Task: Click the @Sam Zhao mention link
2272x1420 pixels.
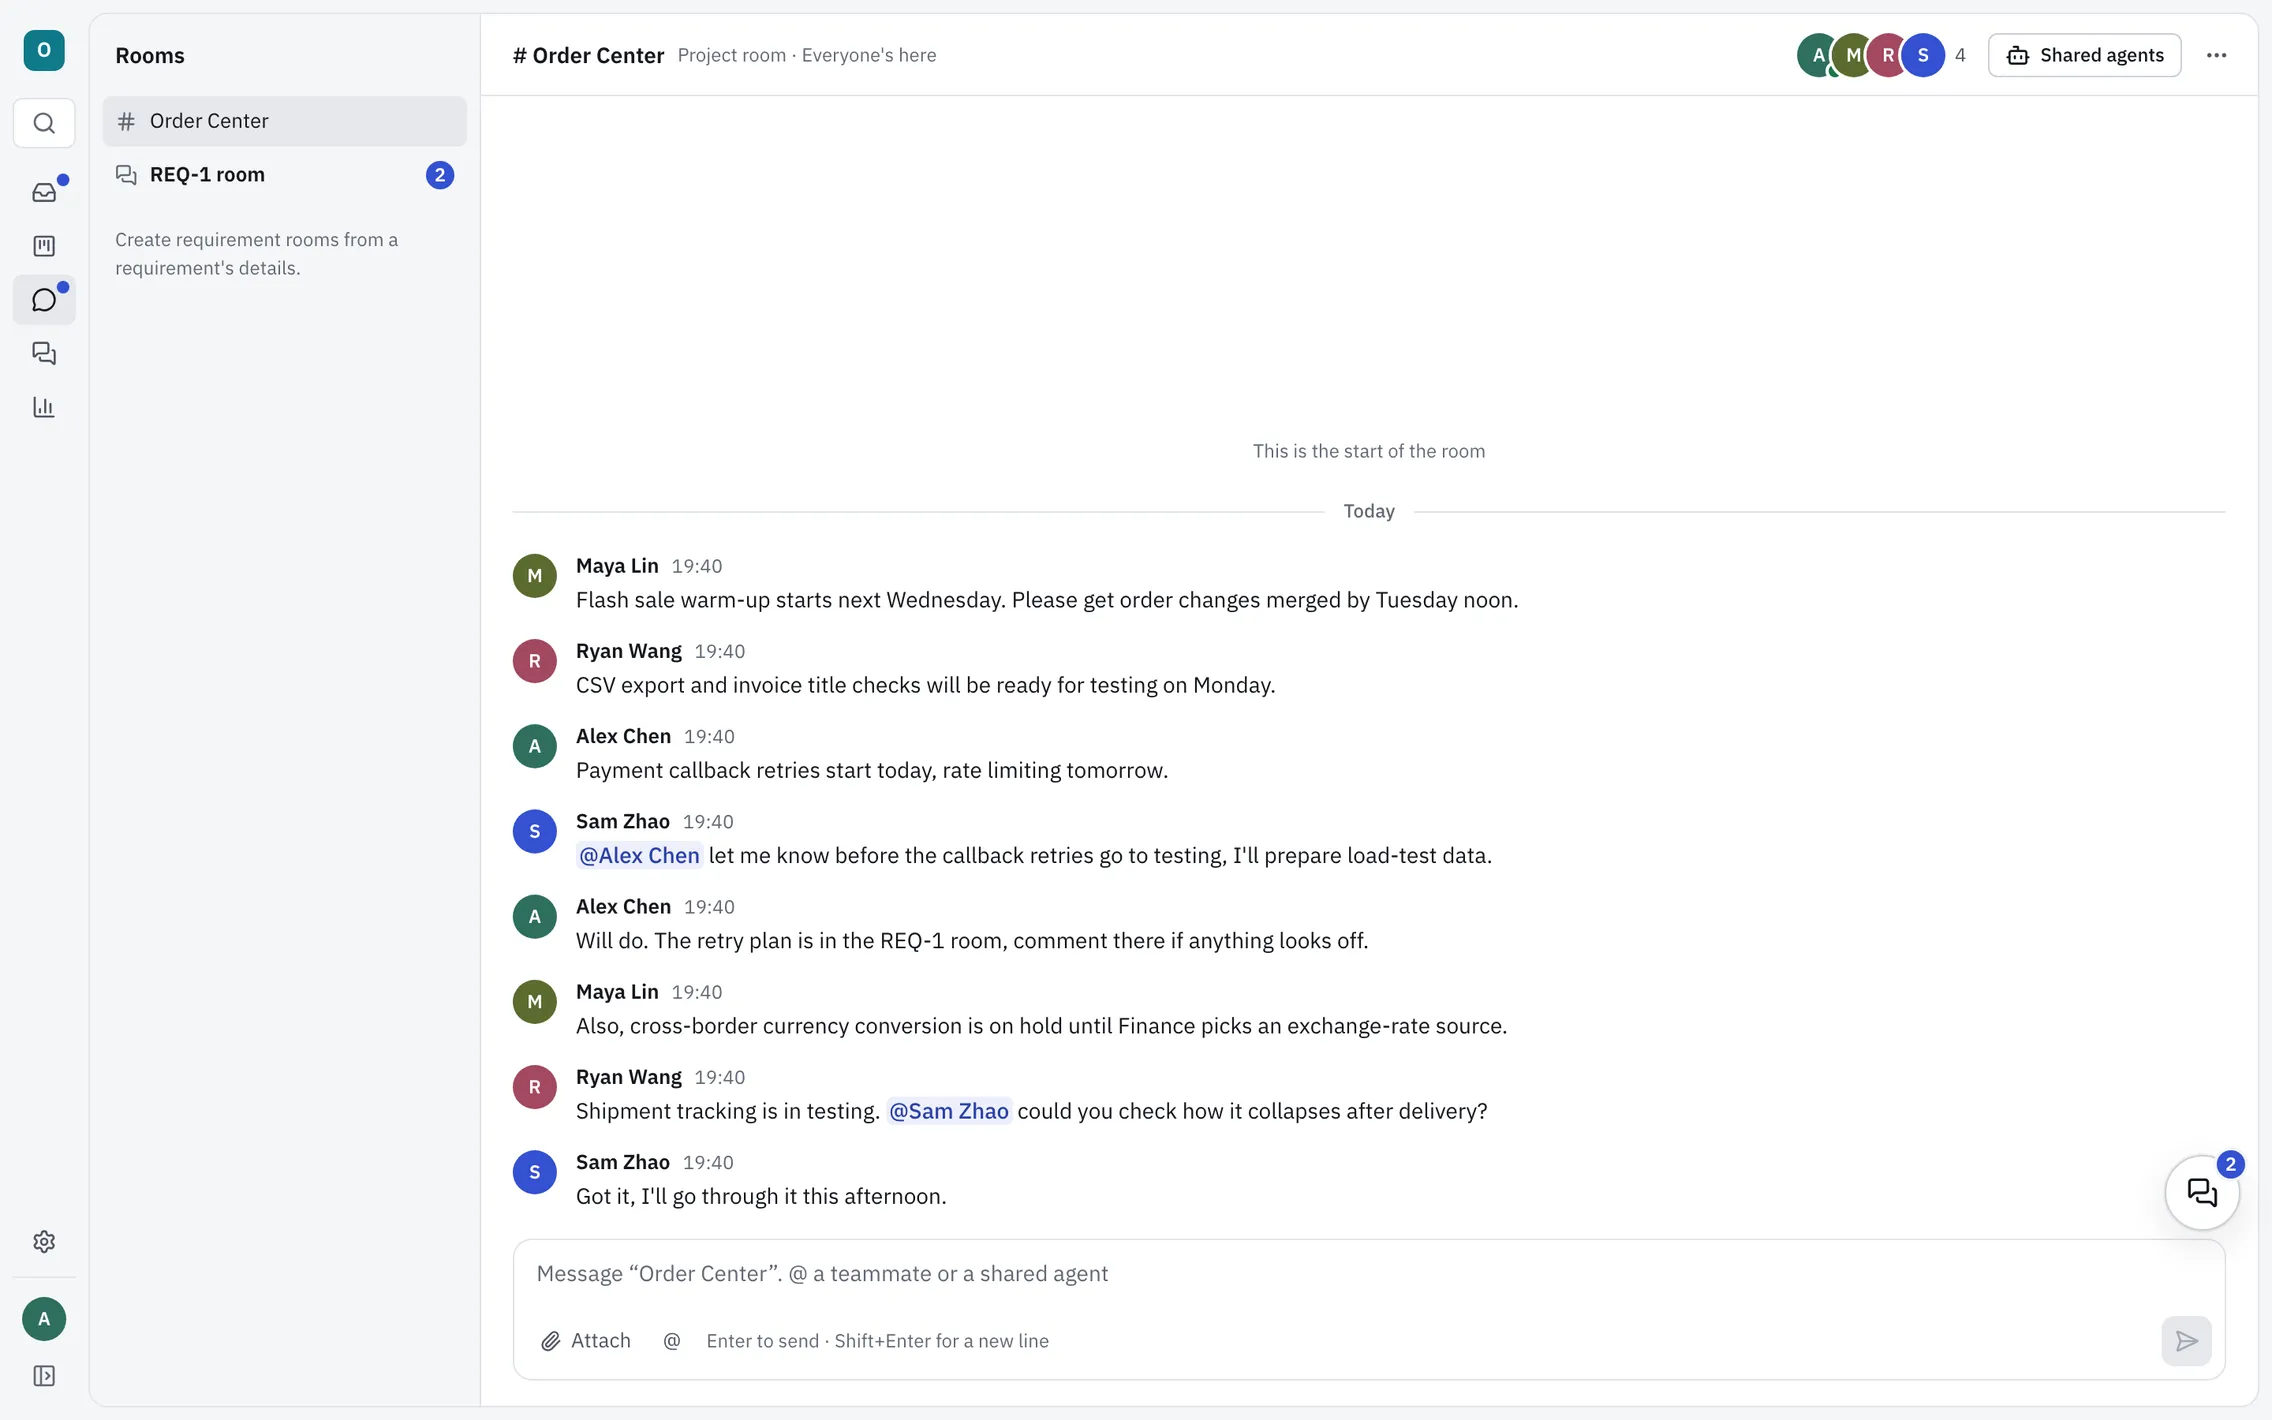Action: pyautogui.click(x=948, y=1111)
